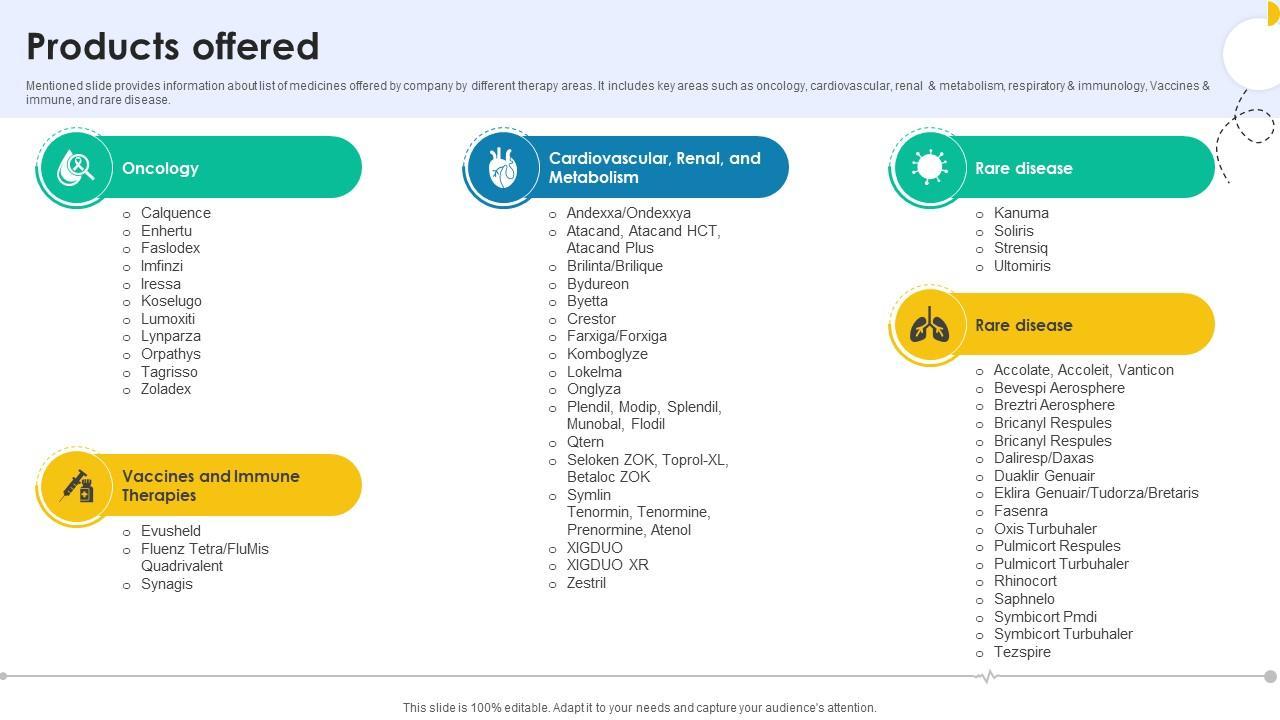Click Ultomiris under the green Rare disease
1280x720 pixels.
(x=1022, y=266)
